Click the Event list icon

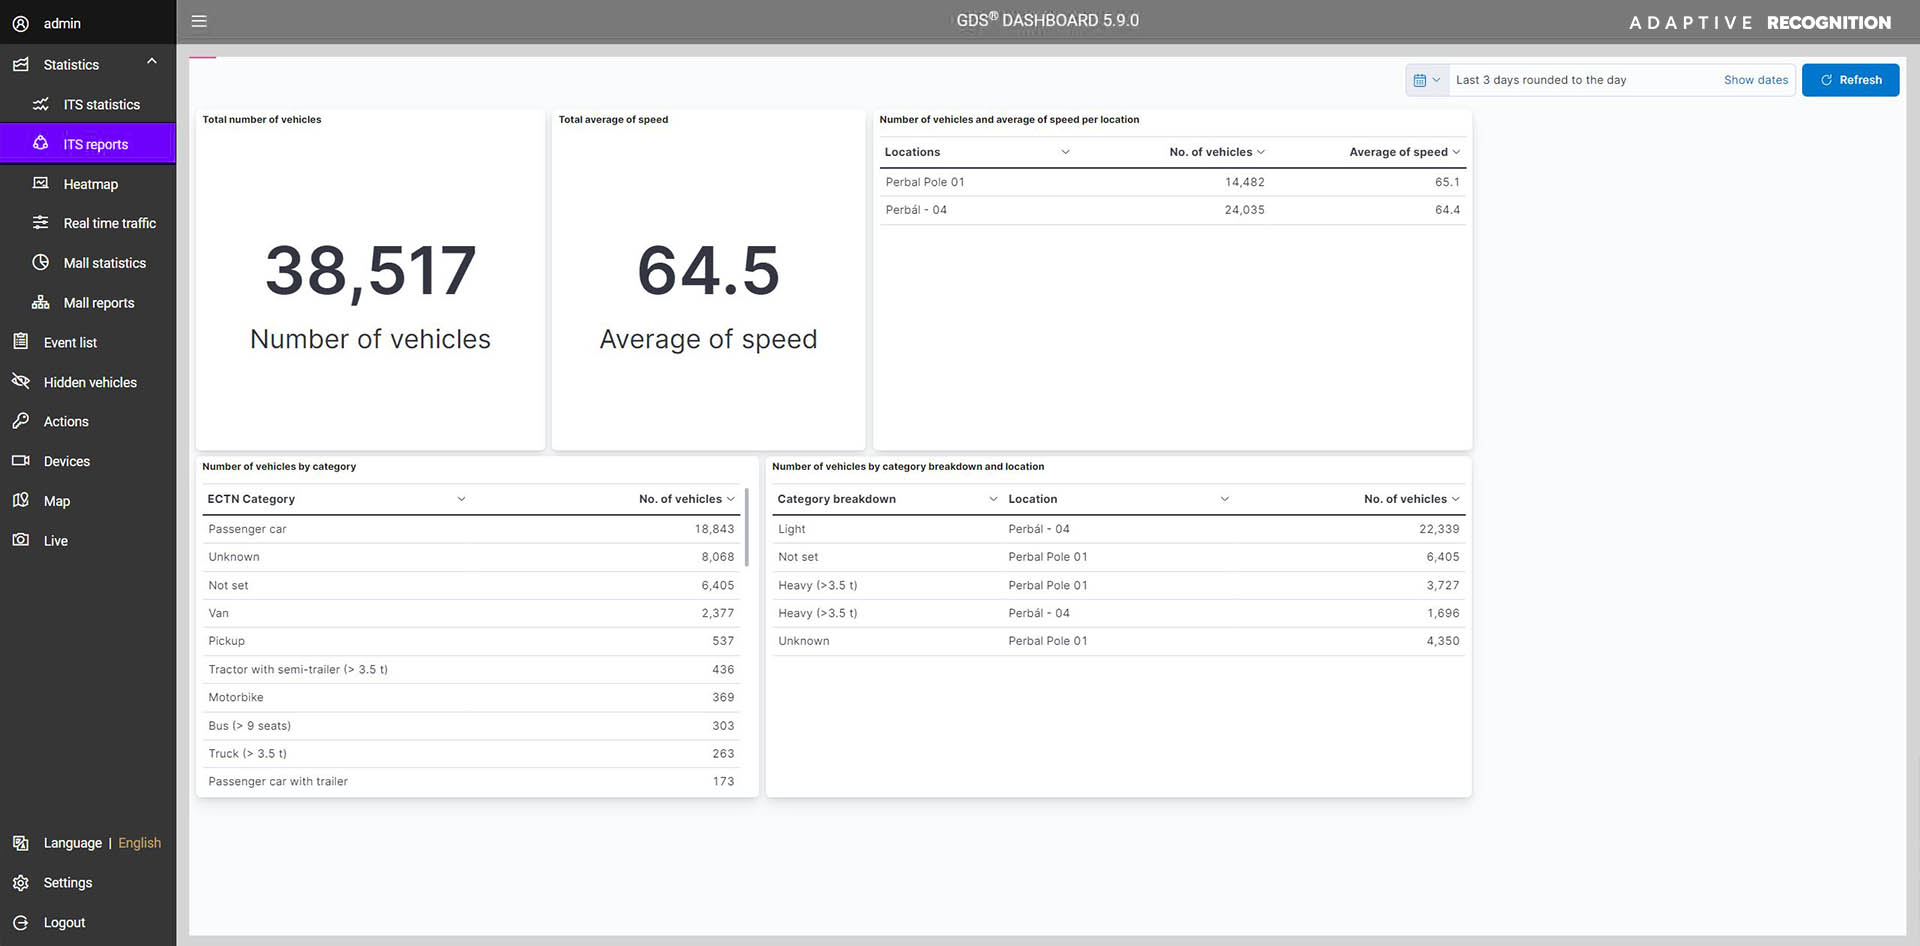pyautogui.click(x=20, y=342)
